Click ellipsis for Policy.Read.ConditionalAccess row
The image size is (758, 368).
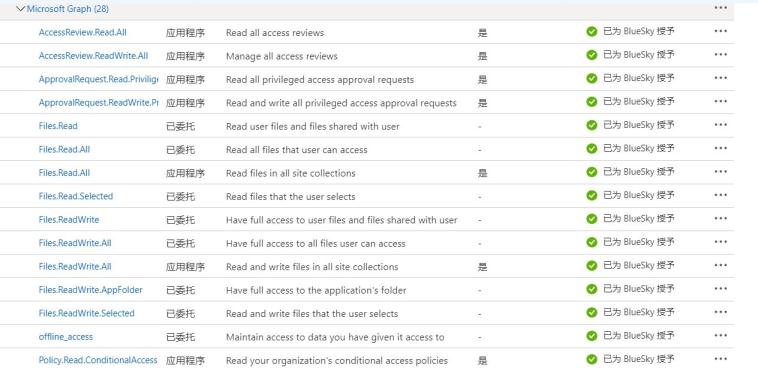click(720, 359)
